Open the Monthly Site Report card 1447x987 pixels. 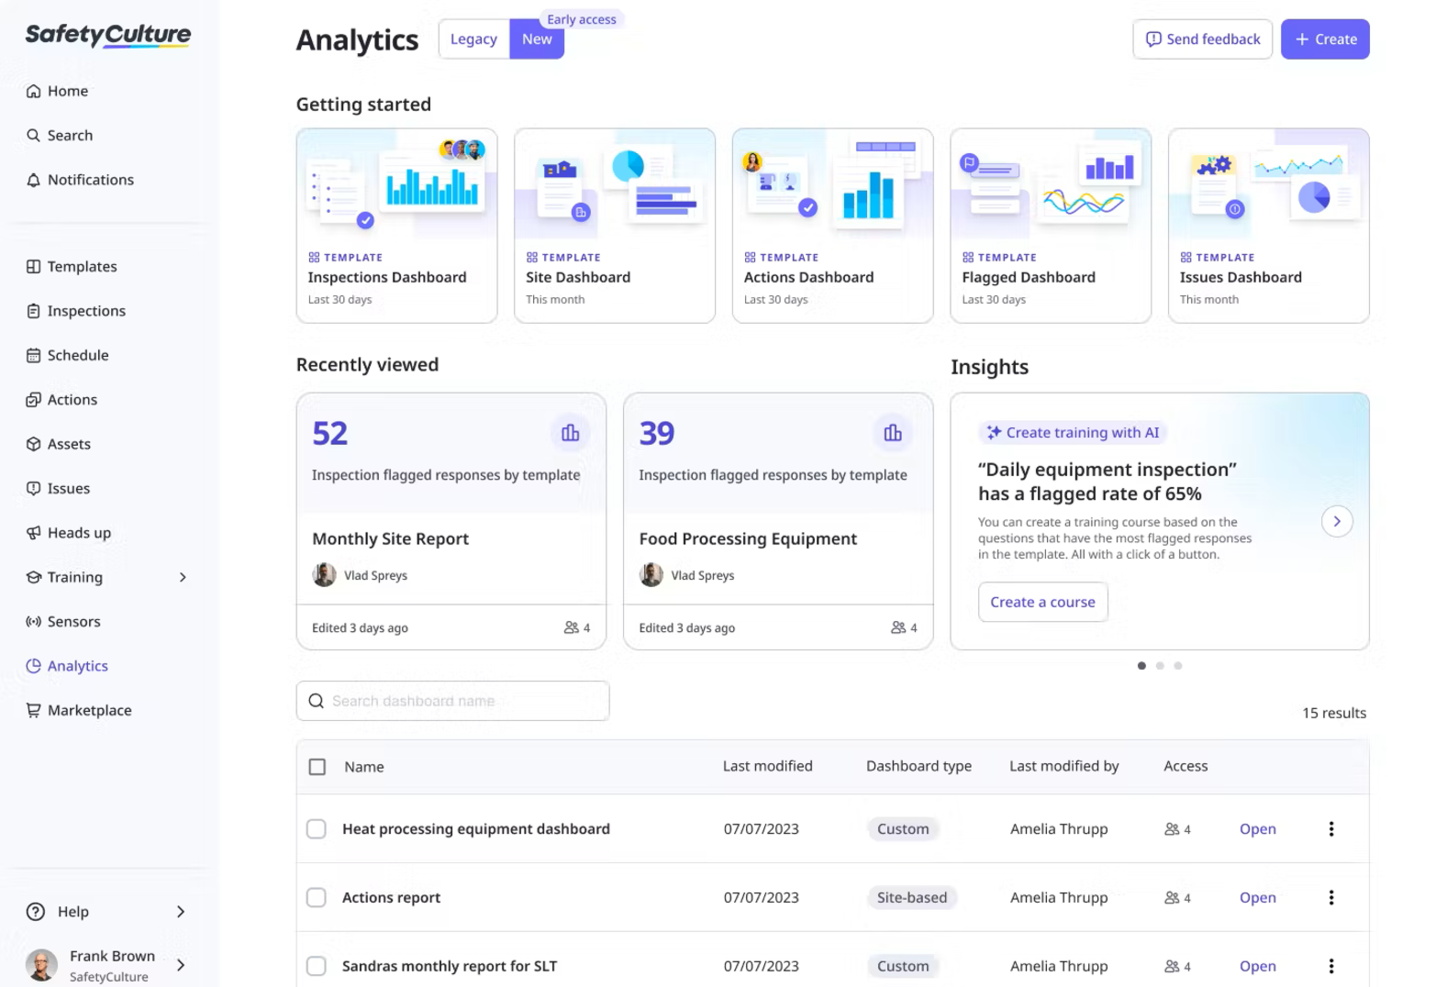pos(451,521)
